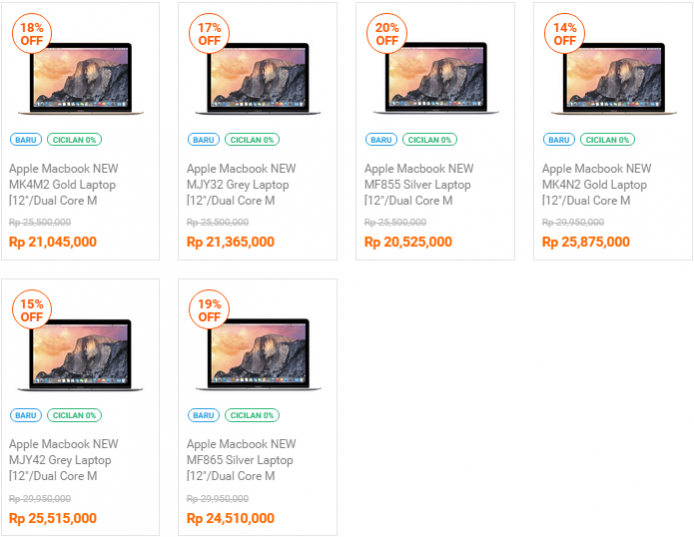The image size is (694, 537).
Task: Click the 14% OFF discount badge
Action: (565, 34)
